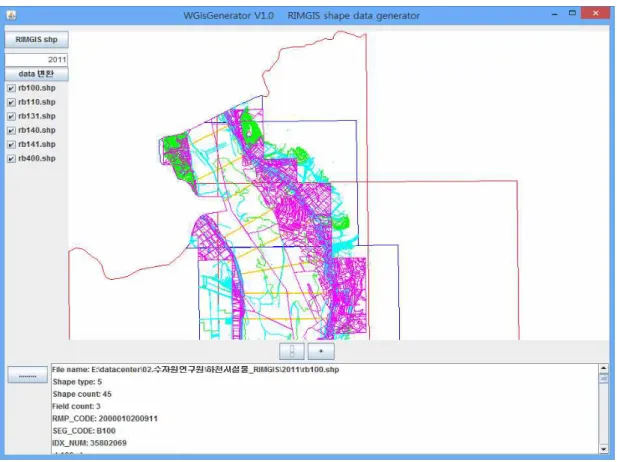The image size is (617, 462).
Task: Uncheck the rb400.shp checkbox
Action: (11, 159)
